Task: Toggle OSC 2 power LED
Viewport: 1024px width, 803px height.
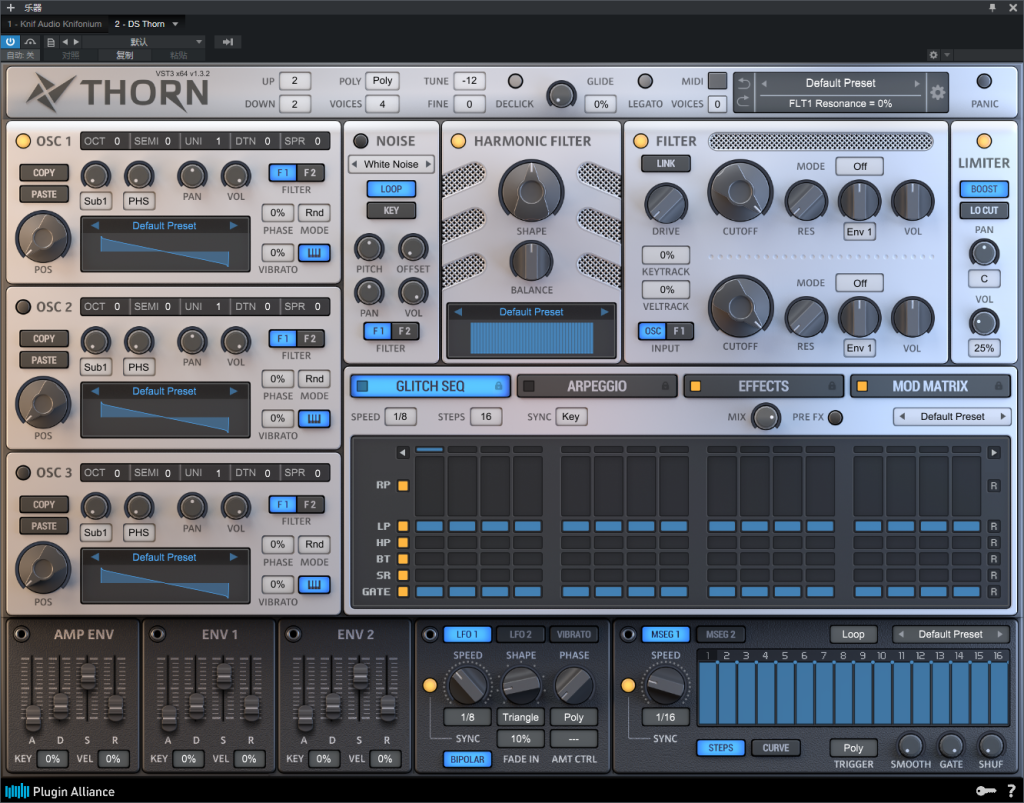Action: [23, 307]
